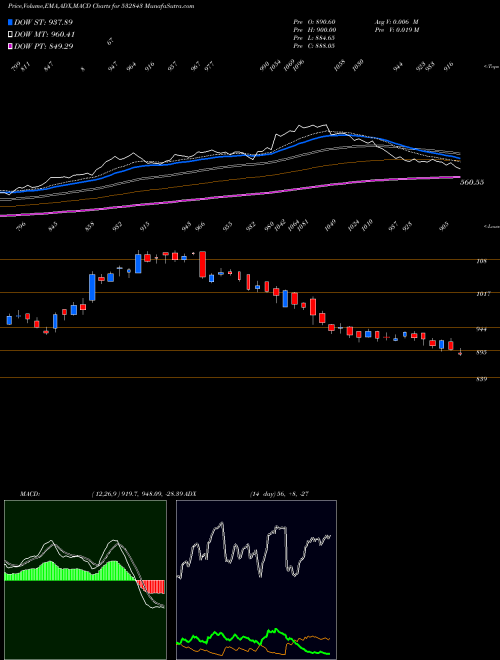Open the ADX indicator panel

(256, 580)
